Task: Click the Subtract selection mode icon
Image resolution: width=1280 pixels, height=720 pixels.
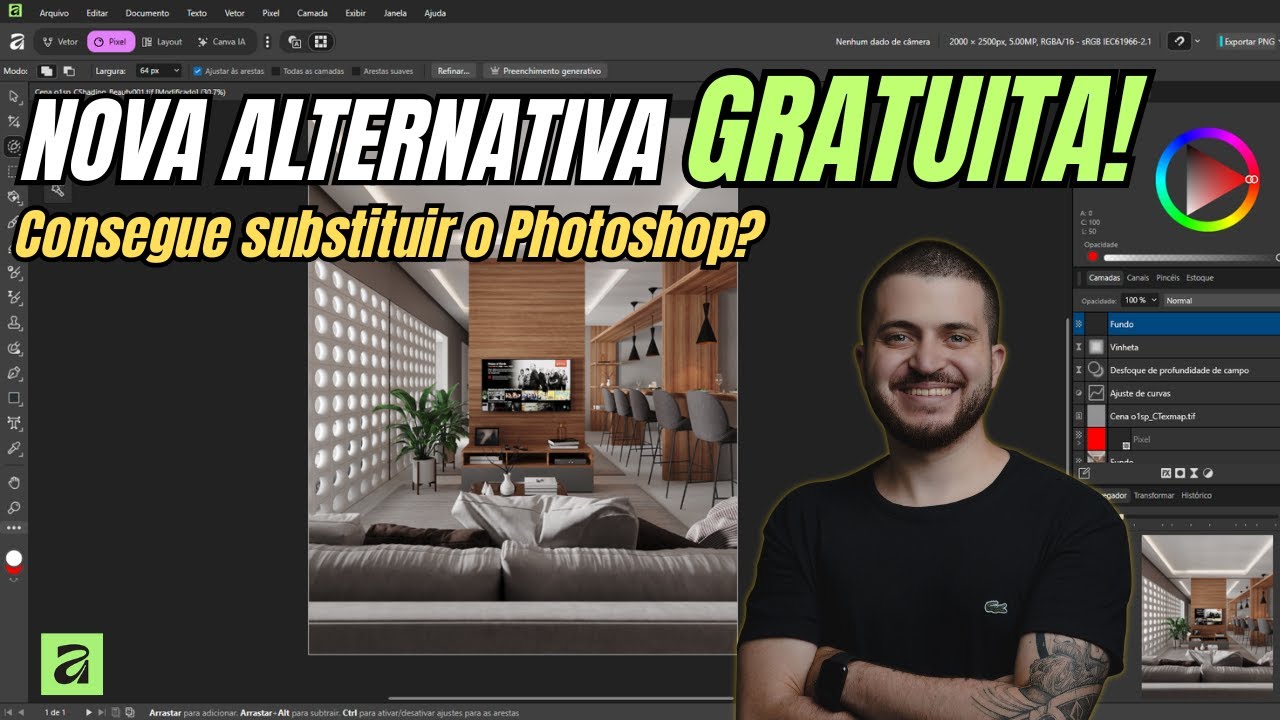Action: pos(68,71)
